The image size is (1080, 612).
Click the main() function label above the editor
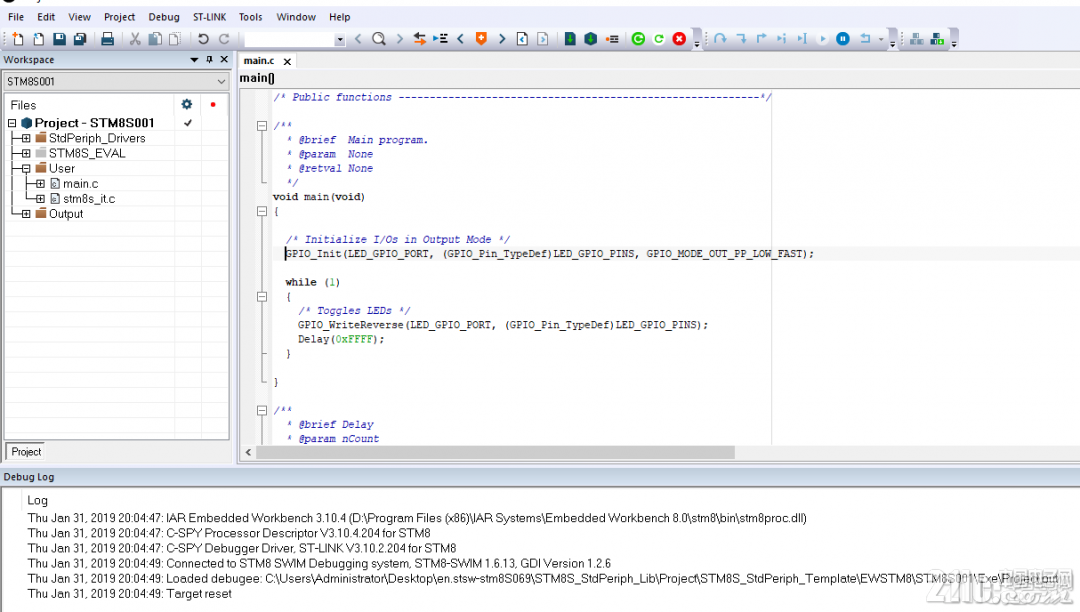click(257, 78)
